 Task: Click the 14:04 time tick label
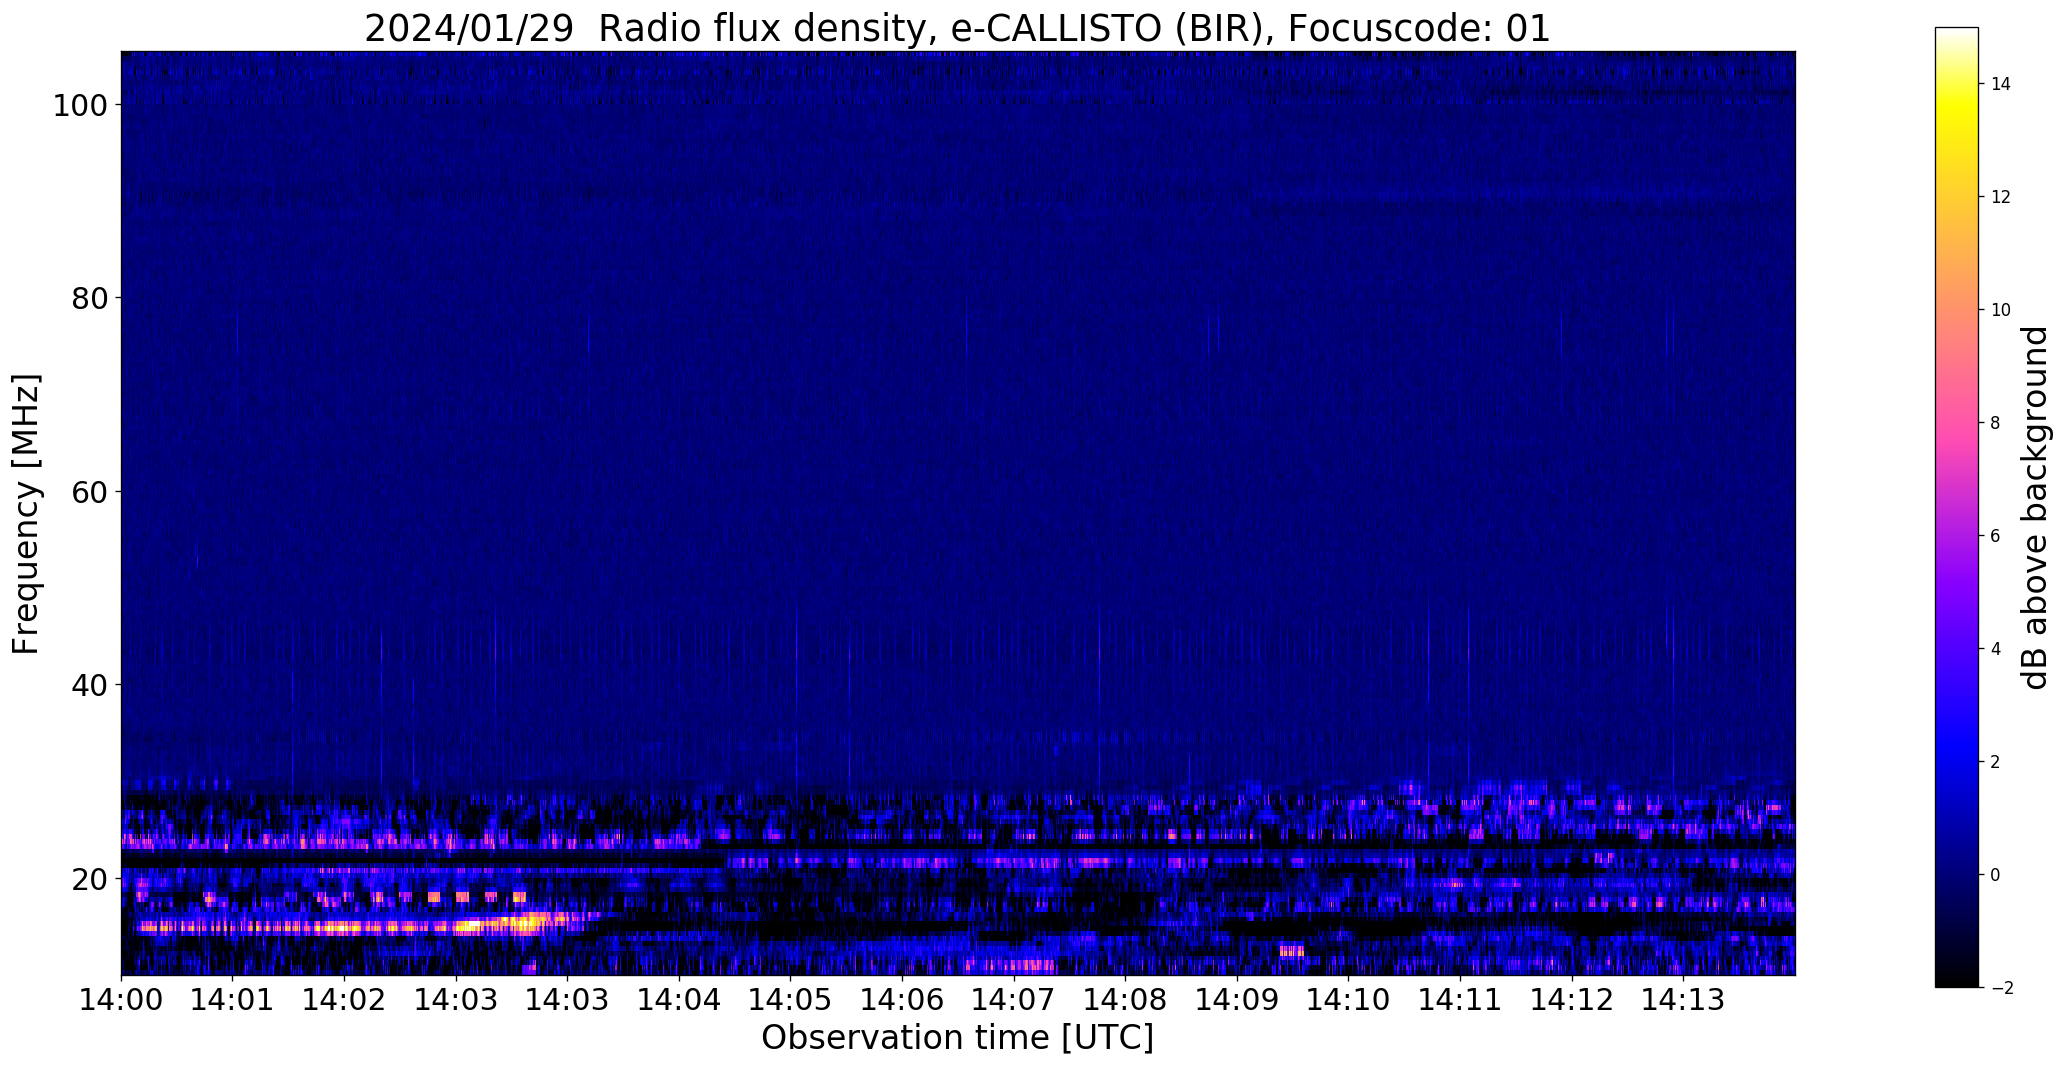point(679,999)
